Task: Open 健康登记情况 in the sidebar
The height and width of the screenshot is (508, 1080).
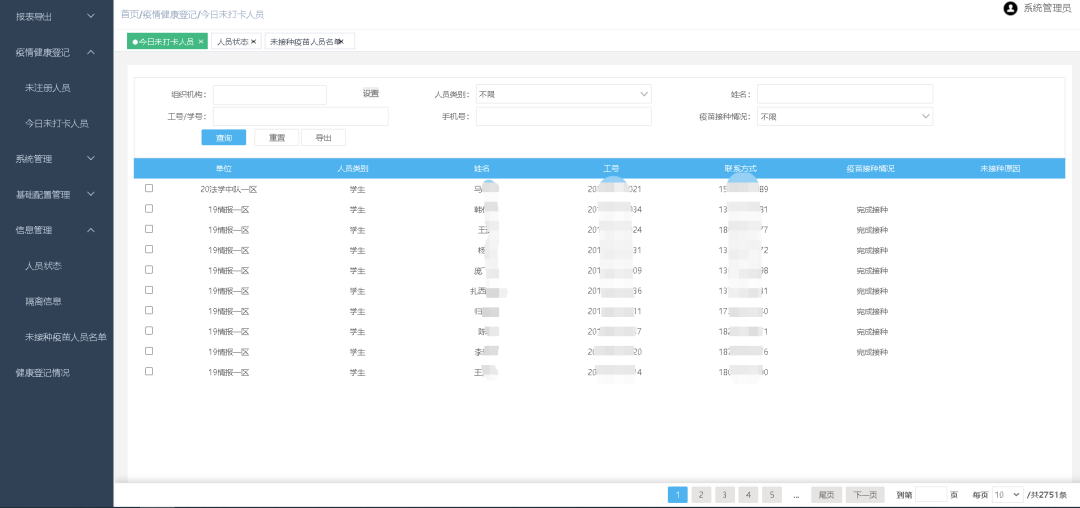Action: click(43, 373)
